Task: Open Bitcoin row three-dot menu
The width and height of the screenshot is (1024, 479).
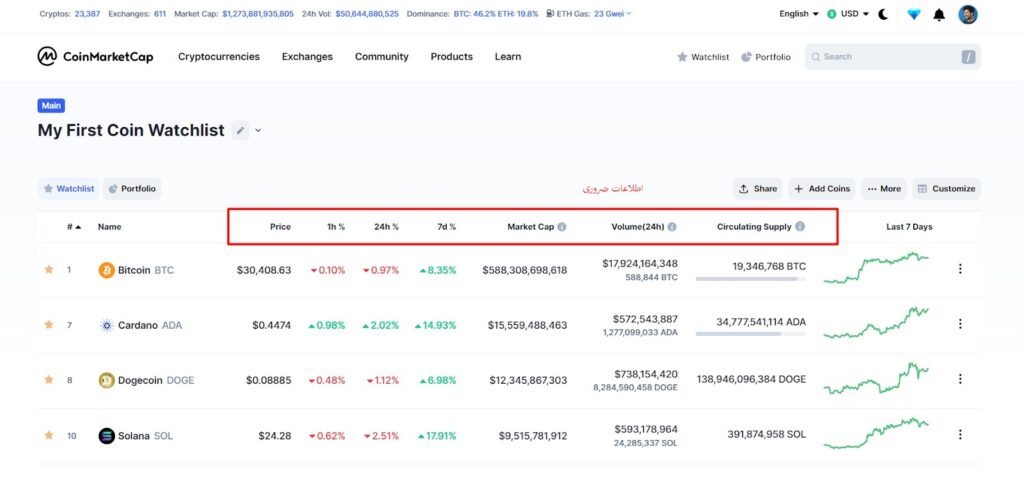Action: click(959, 269)
